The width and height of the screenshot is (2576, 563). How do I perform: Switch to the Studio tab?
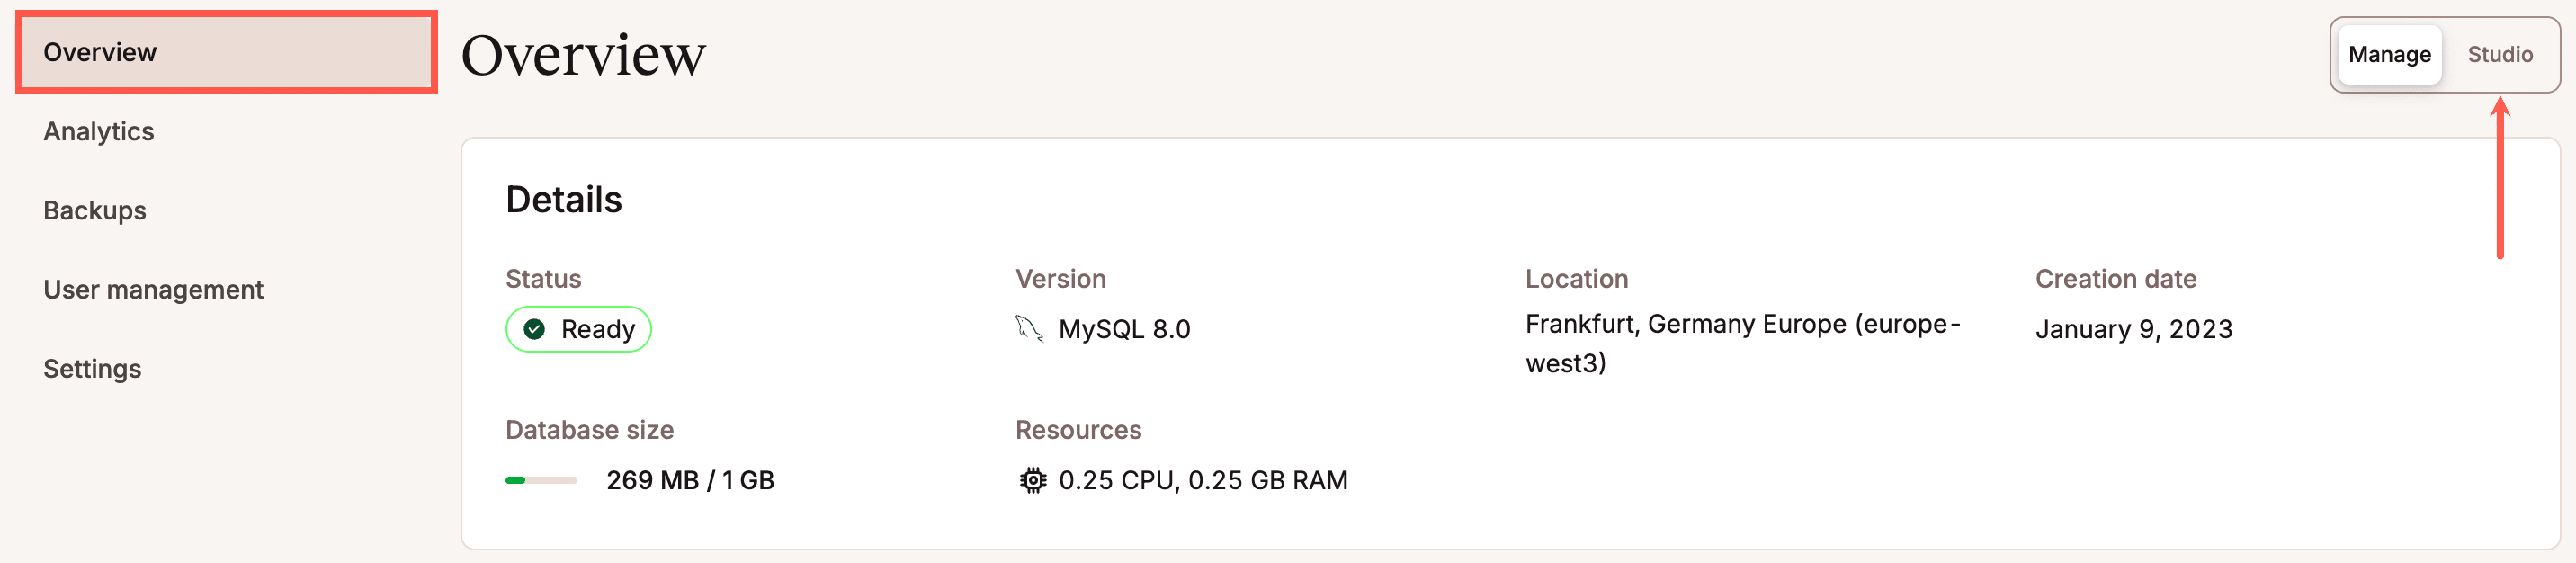(2500, 55)
